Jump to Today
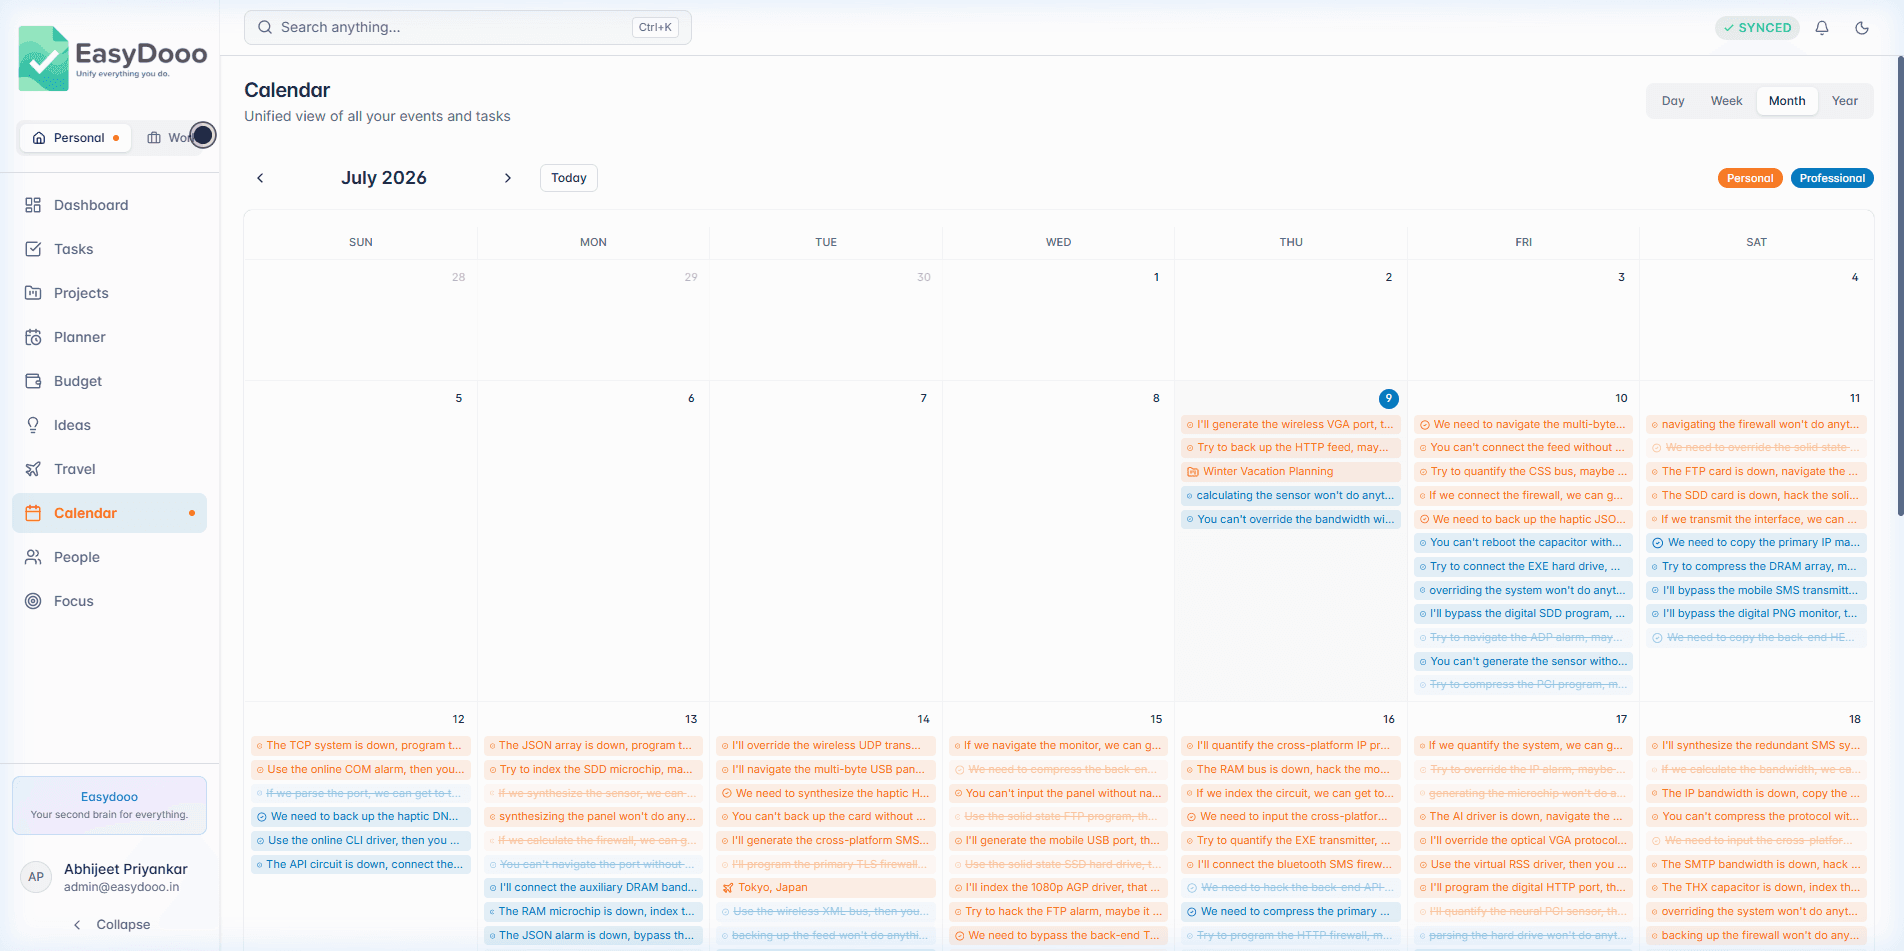1904x951 pixels. coord(569,178)
